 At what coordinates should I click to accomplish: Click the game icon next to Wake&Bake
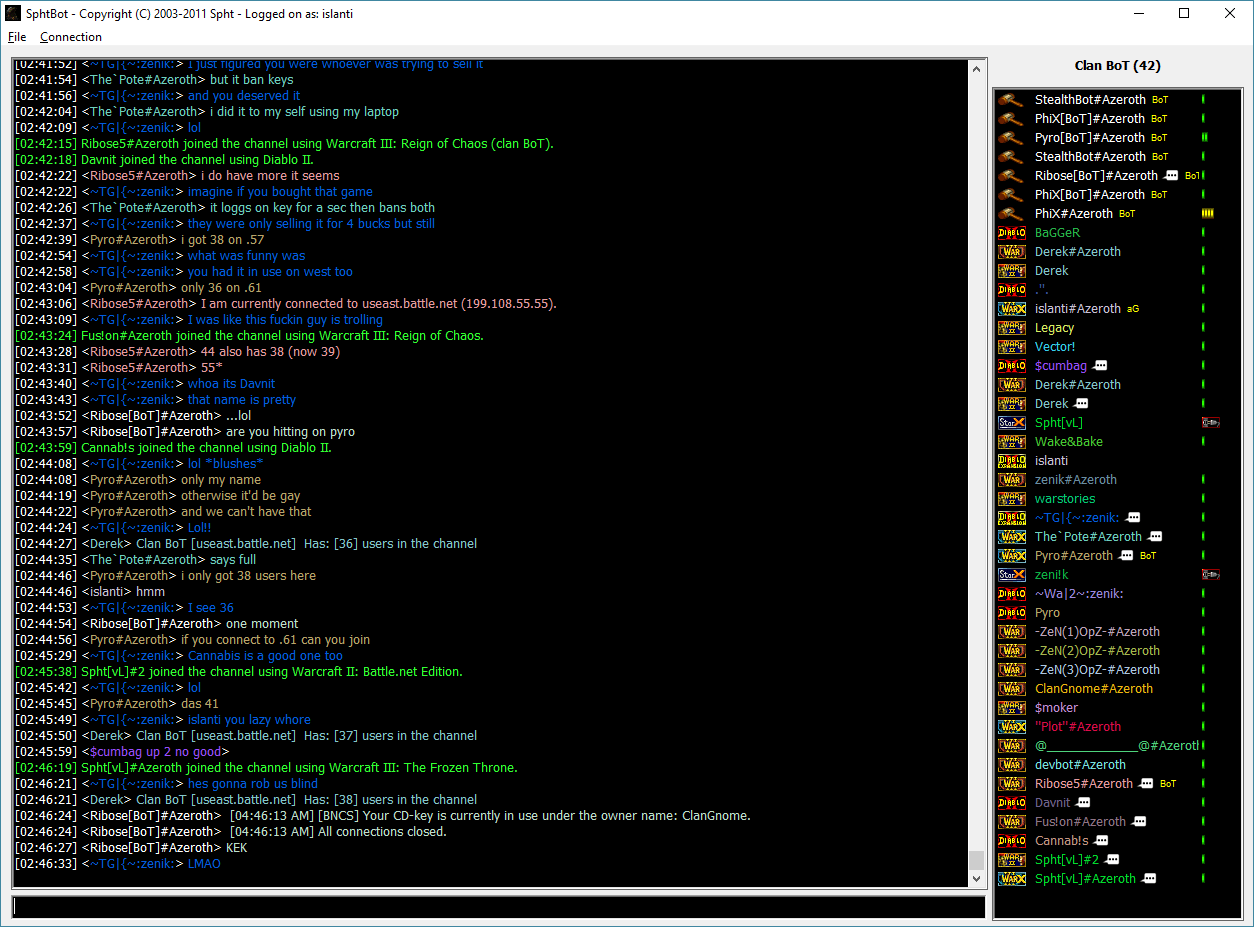(x=1012, y=441)
